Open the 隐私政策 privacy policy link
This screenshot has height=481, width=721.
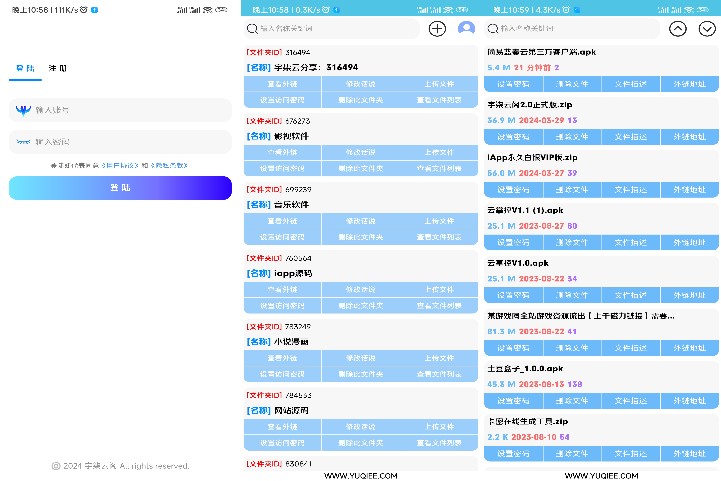(168, 165)
